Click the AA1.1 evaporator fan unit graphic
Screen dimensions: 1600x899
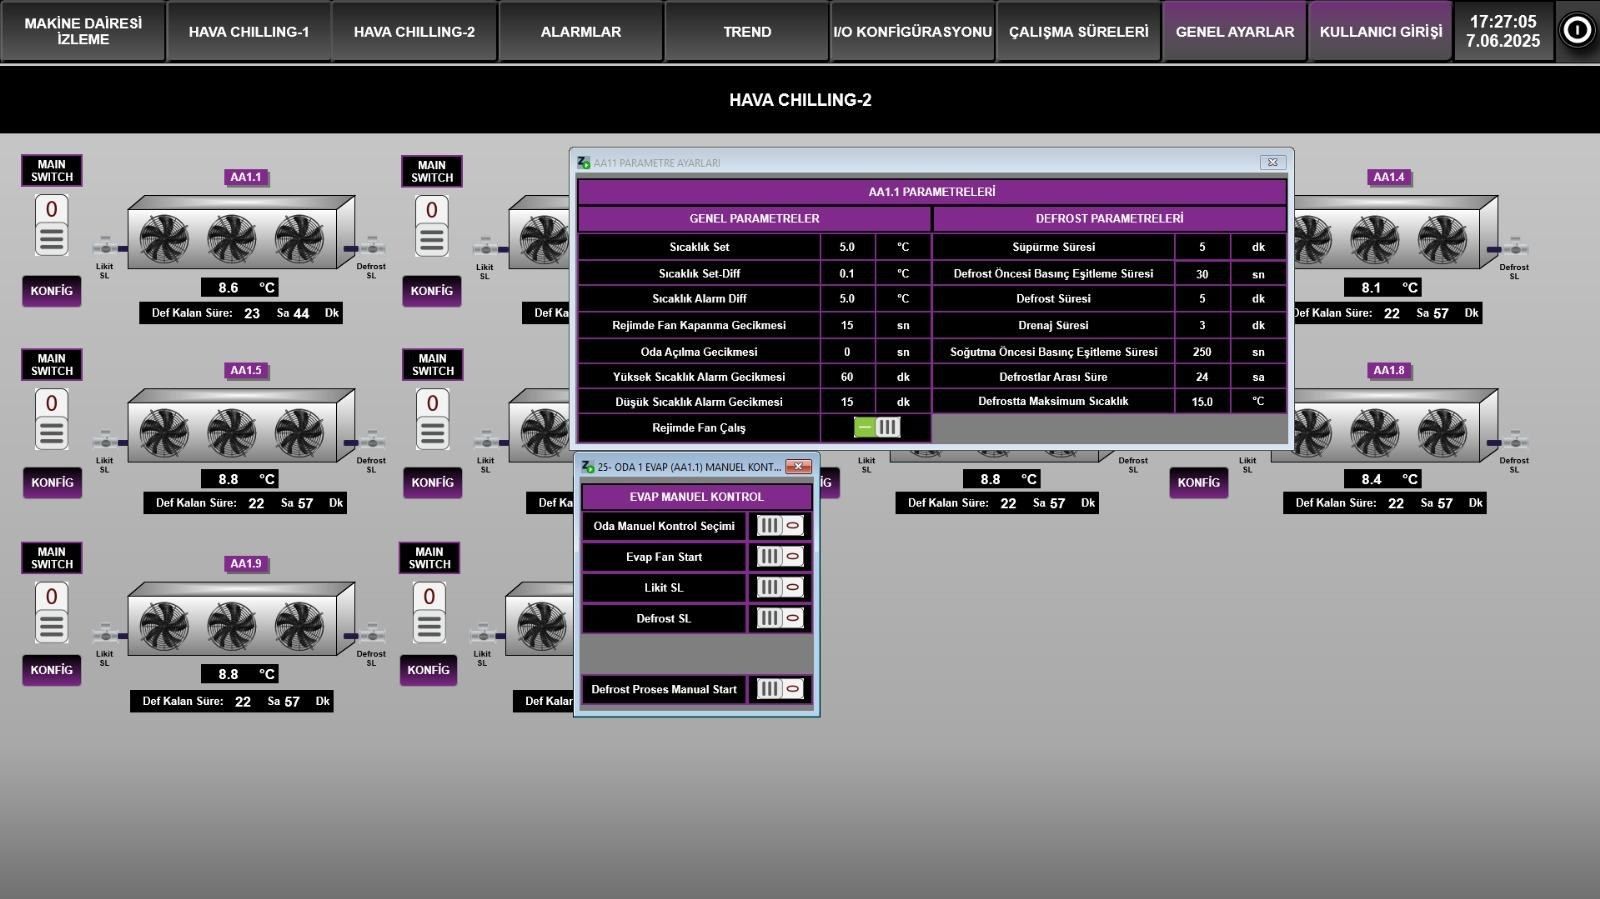pos(241,232)
